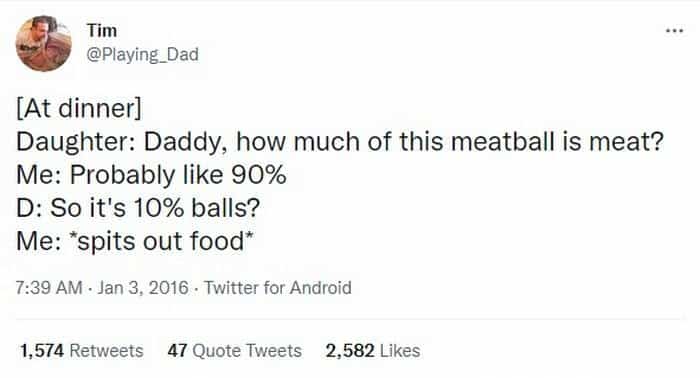
Task: Open the Quote Tweets label
Action: pyautogui.click(x=247, y=351)
